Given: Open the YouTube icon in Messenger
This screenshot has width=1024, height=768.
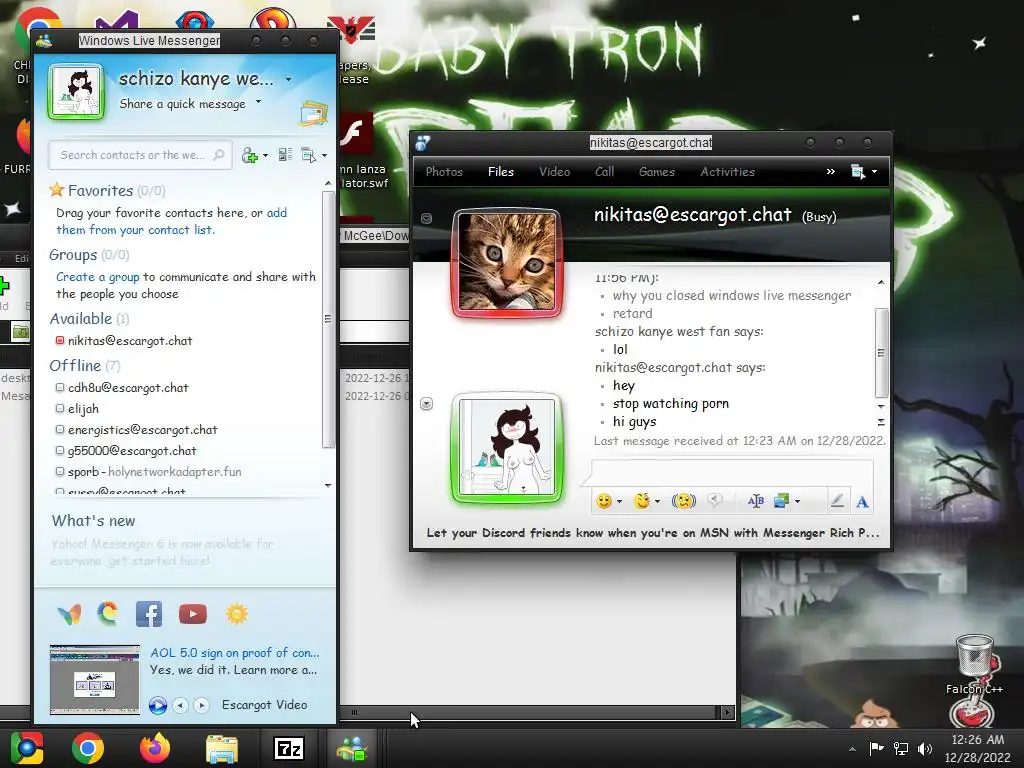Looking at the screenshot, I should pos(193,614).
